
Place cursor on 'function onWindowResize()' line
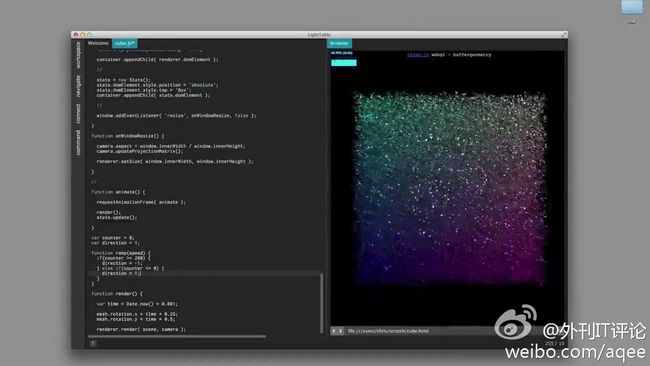click(128, 136)
